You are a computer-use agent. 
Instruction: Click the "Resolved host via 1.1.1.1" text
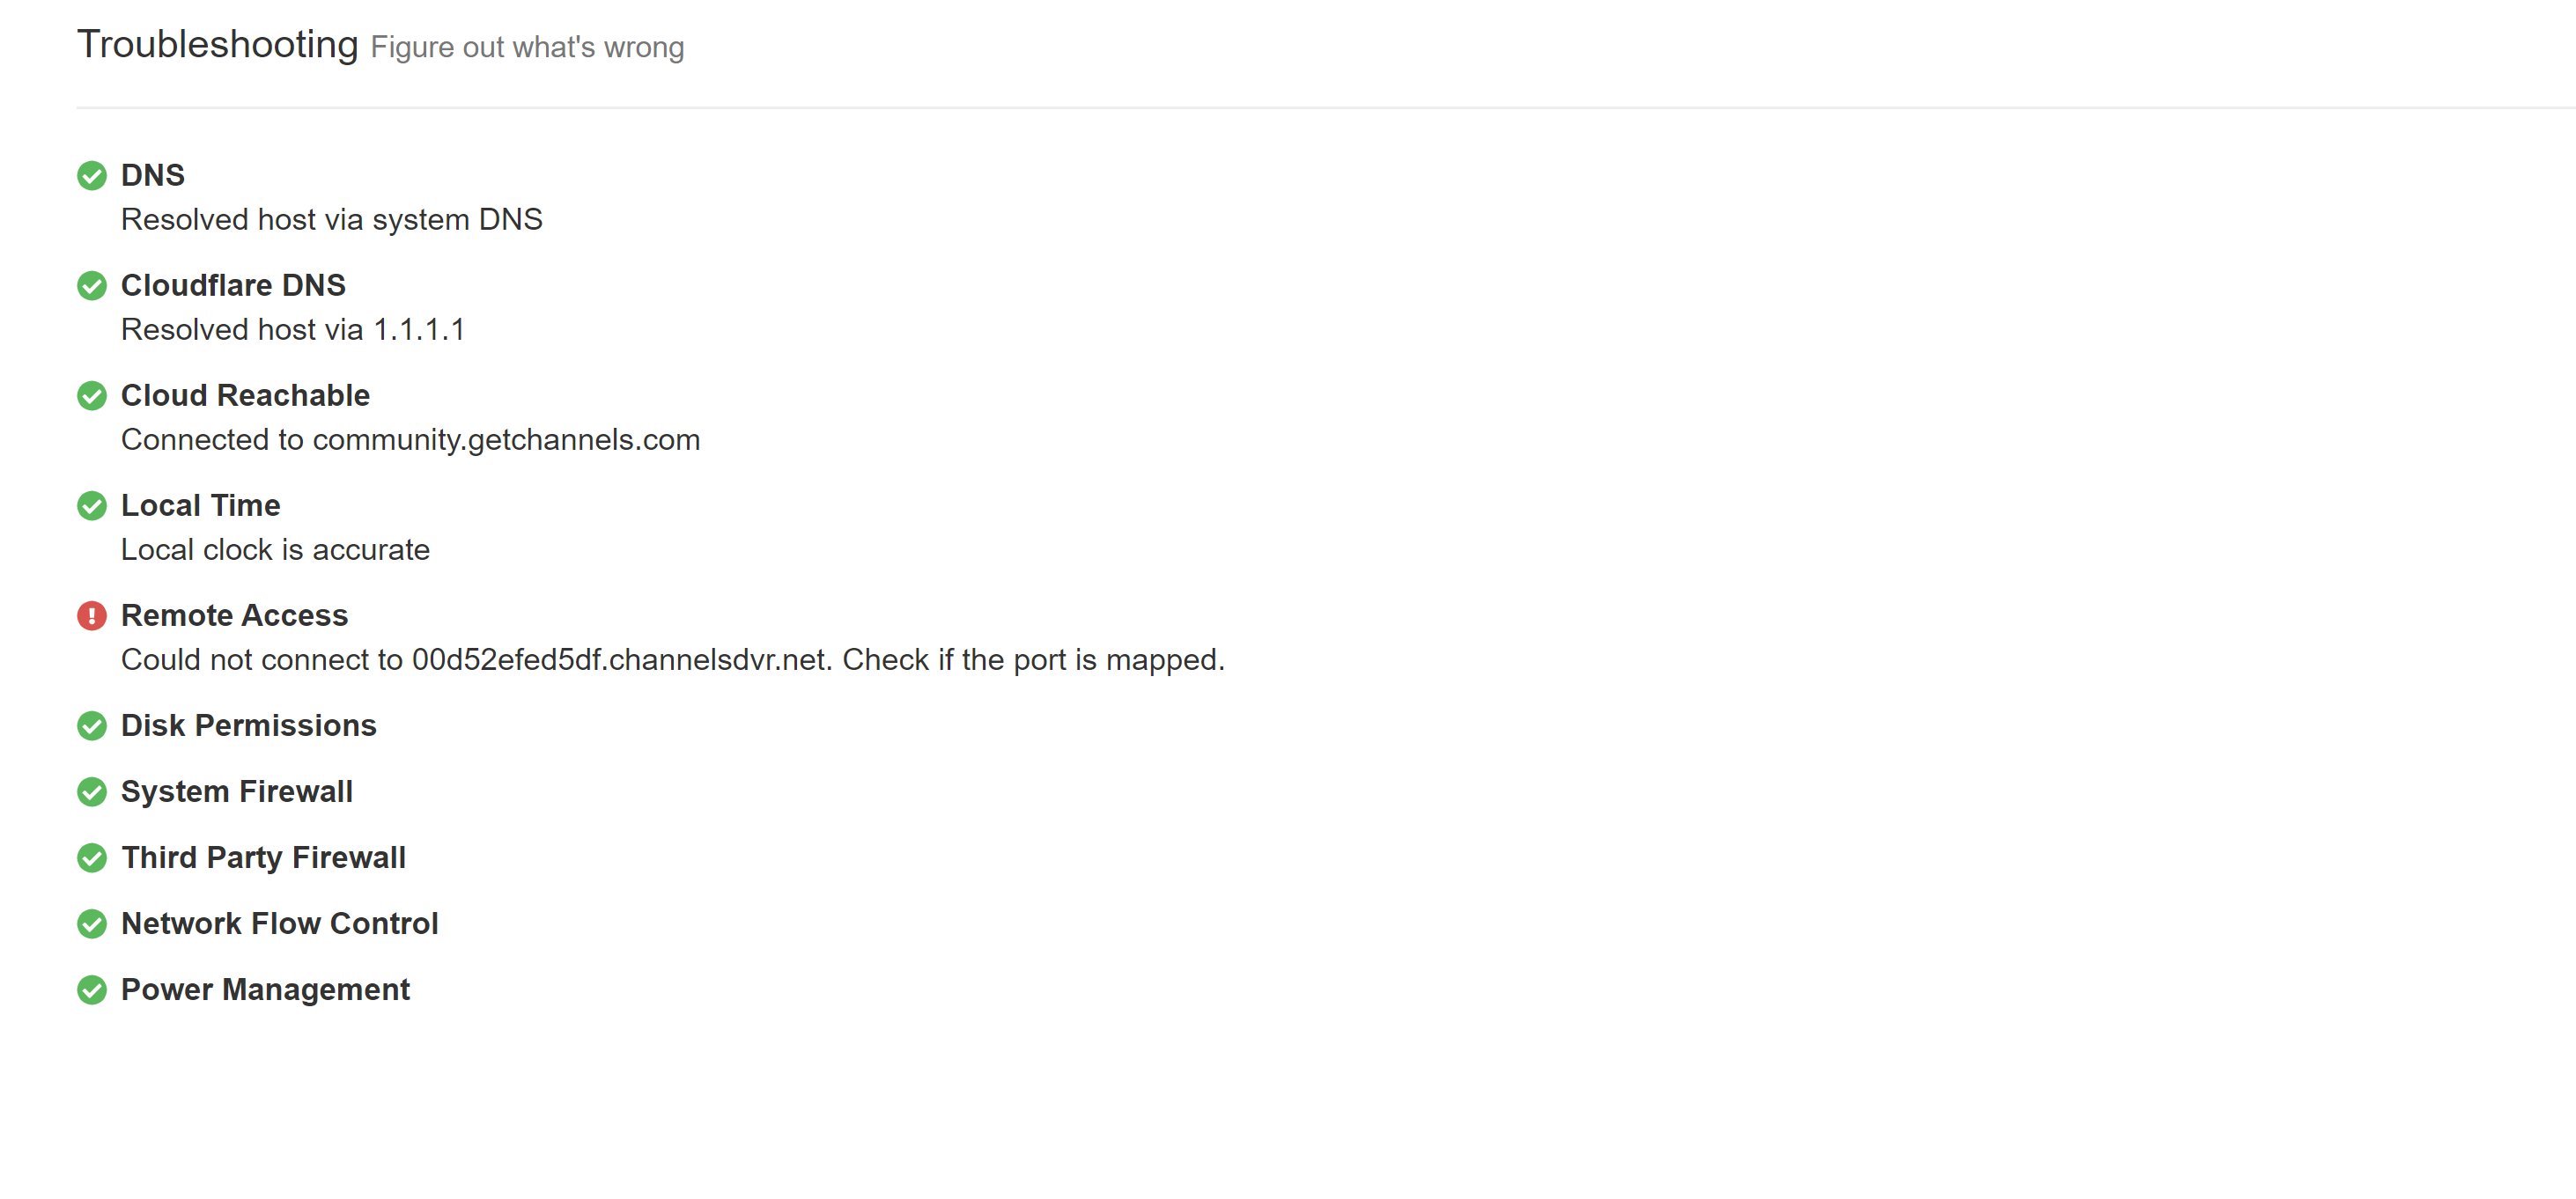[293, 330]
